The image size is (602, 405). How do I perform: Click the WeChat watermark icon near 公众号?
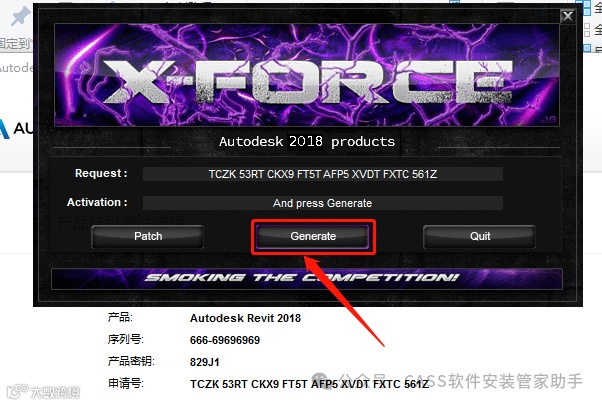point(320,381)
